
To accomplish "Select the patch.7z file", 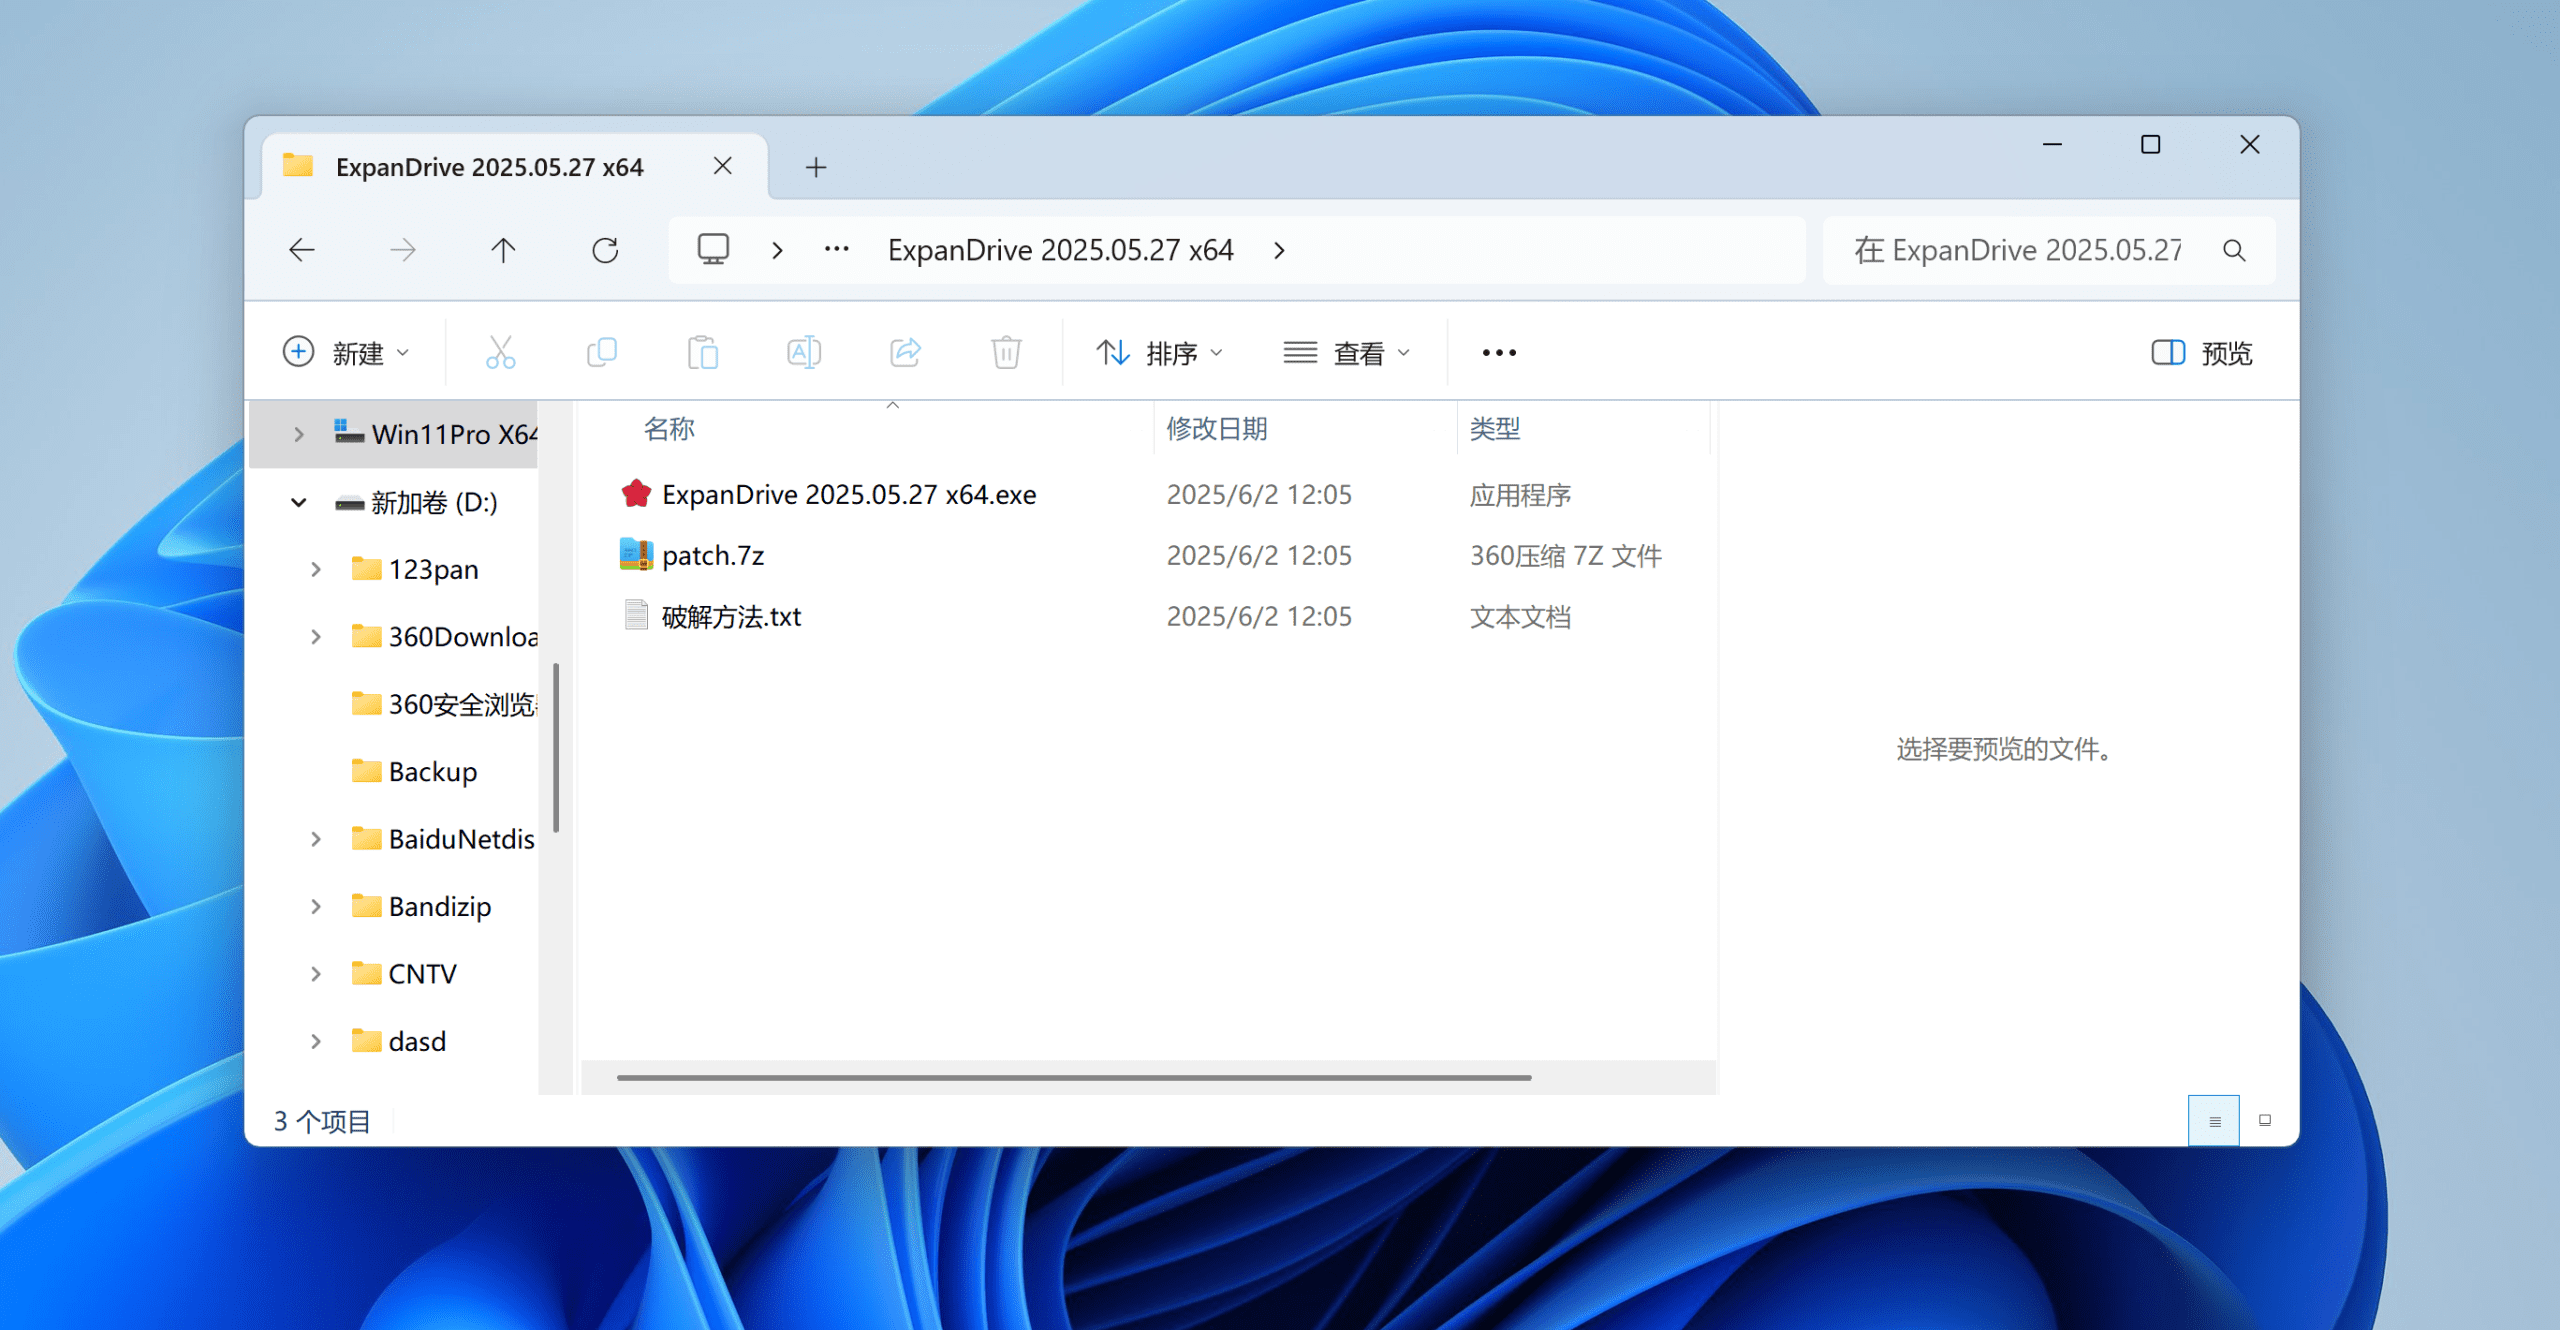I will [713, 556].
